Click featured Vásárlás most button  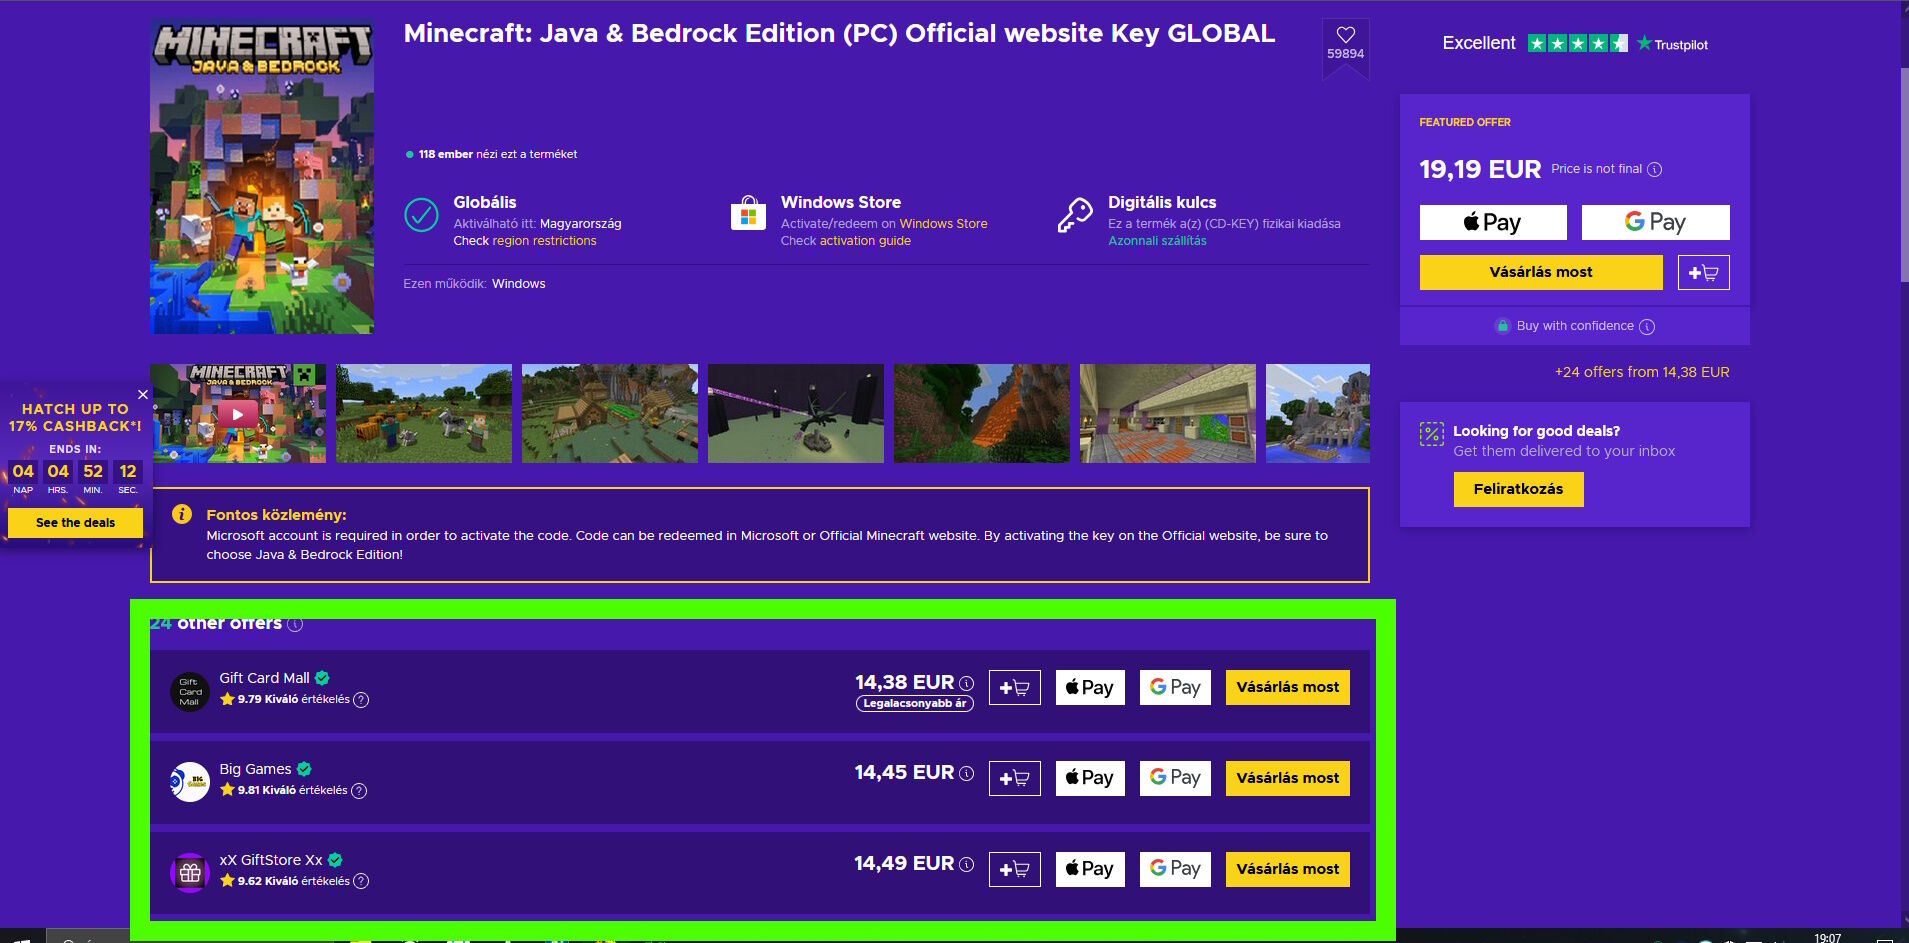pos(1541,272)
